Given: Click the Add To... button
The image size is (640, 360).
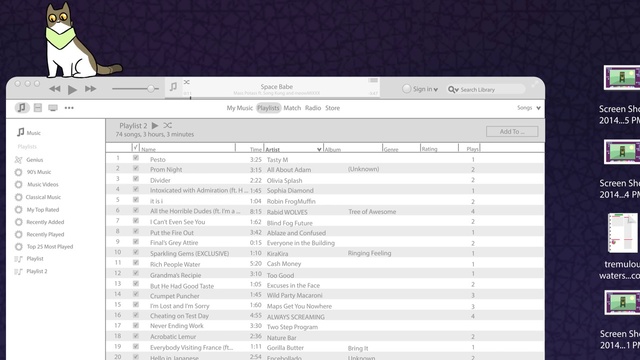Looking at the screenshot, I should [x=512, y=131].
